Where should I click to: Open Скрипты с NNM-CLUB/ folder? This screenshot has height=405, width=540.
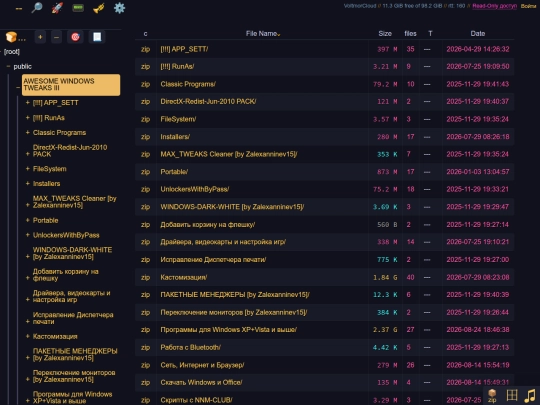point(196,400)
